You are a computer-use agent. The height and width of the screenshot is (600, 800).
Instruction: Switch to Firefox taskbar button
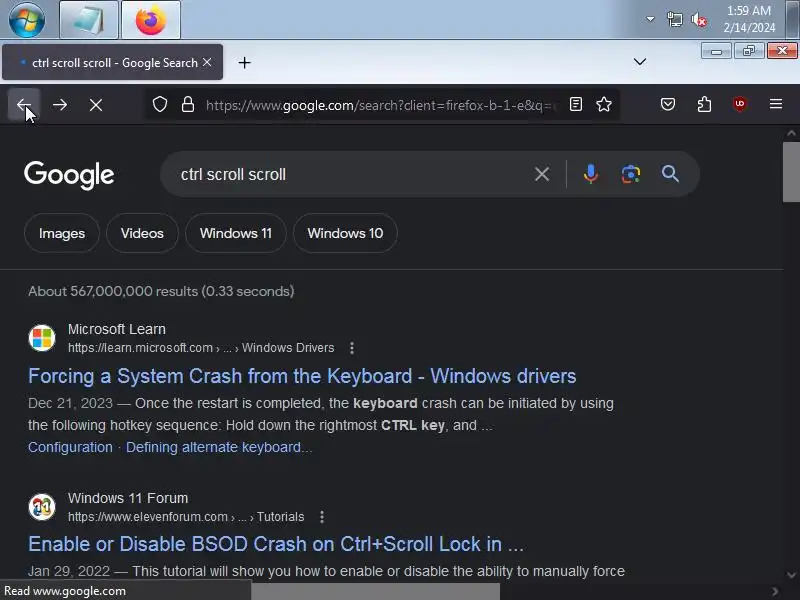[x=151, y=20]
